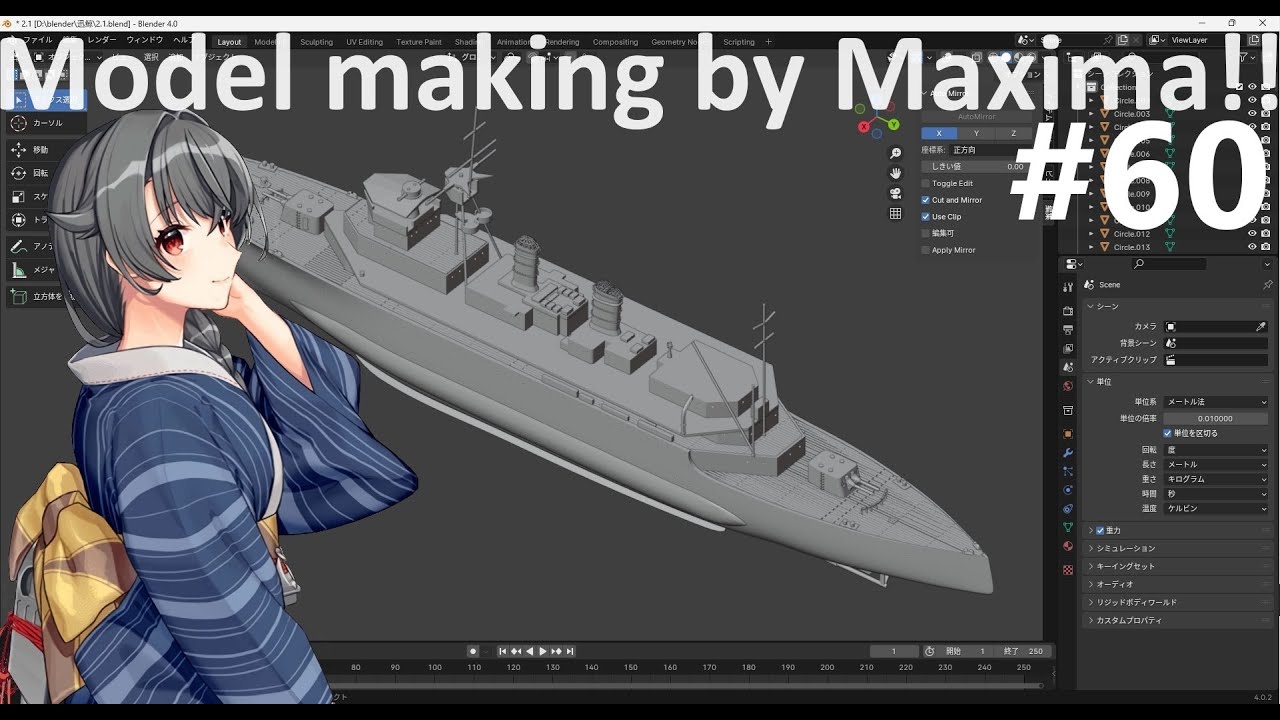Open ファイル menu

click(37, 40)
